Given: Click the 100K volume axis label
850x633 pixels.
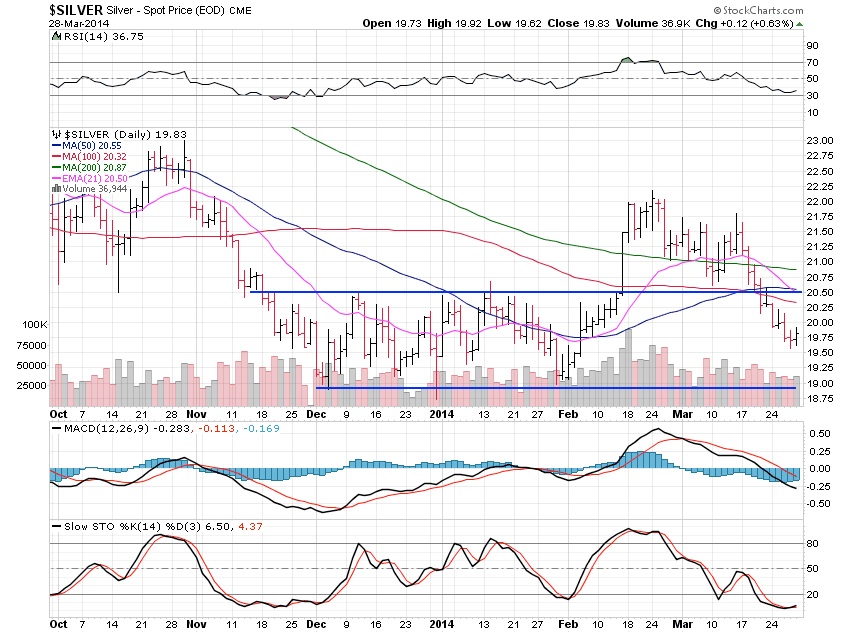Looking at the screenshot, I should (x=35, y=324).
